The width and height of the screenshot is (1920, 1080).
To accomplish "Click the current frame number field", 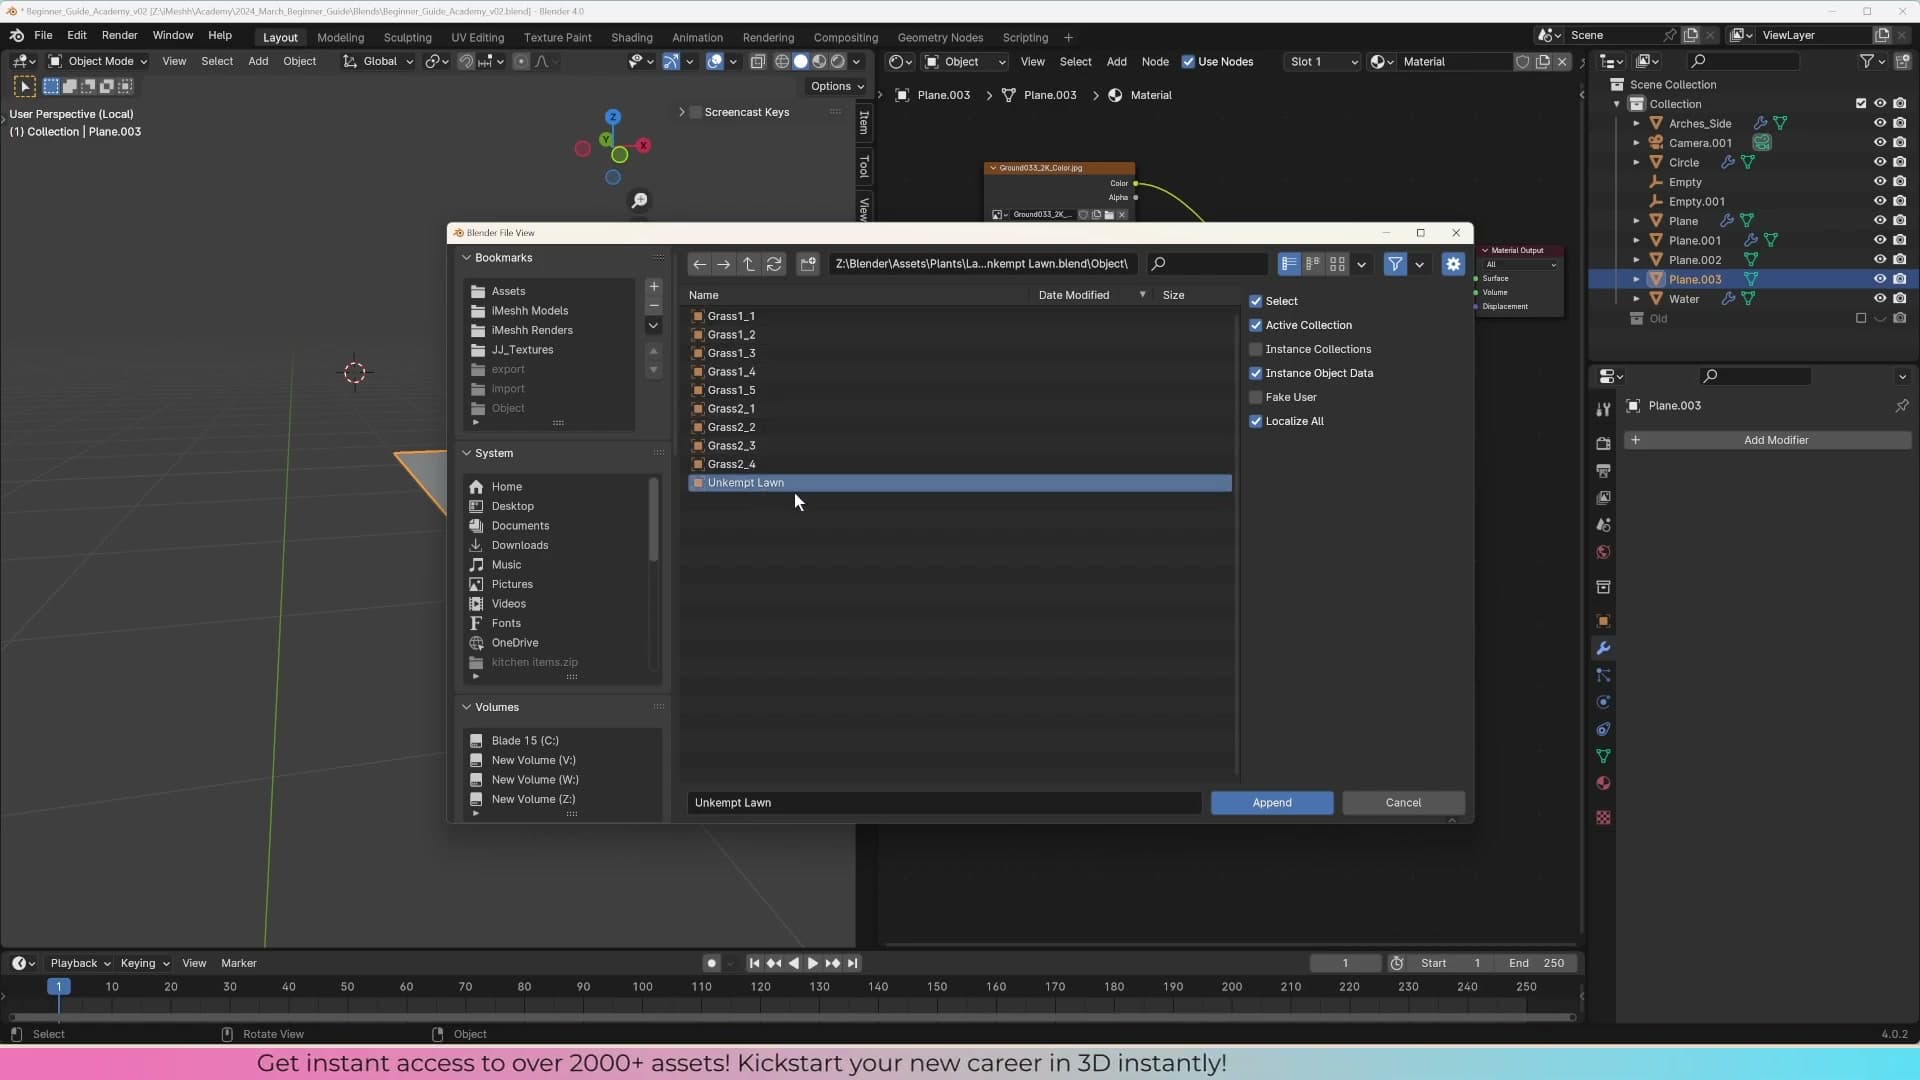I will click(x=1345, y=963).
